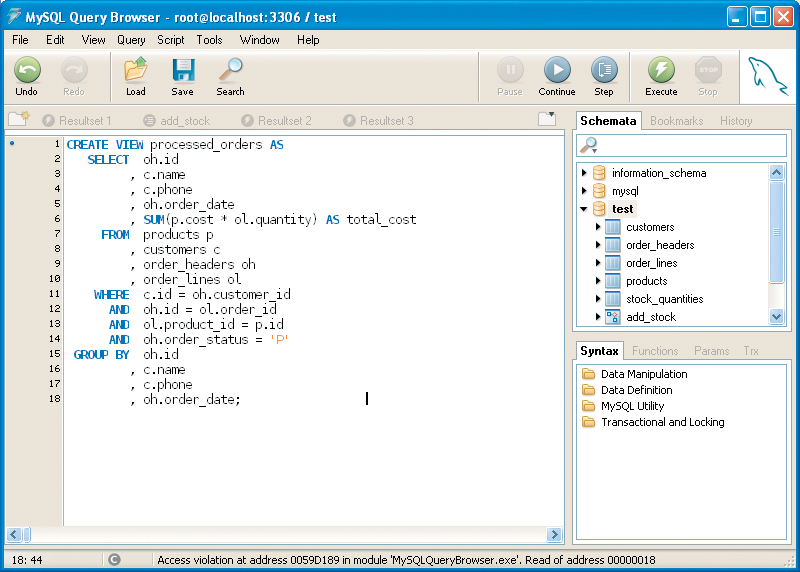
Task: Open Transactional and Locking folder
Action: [x=654, y=422]
